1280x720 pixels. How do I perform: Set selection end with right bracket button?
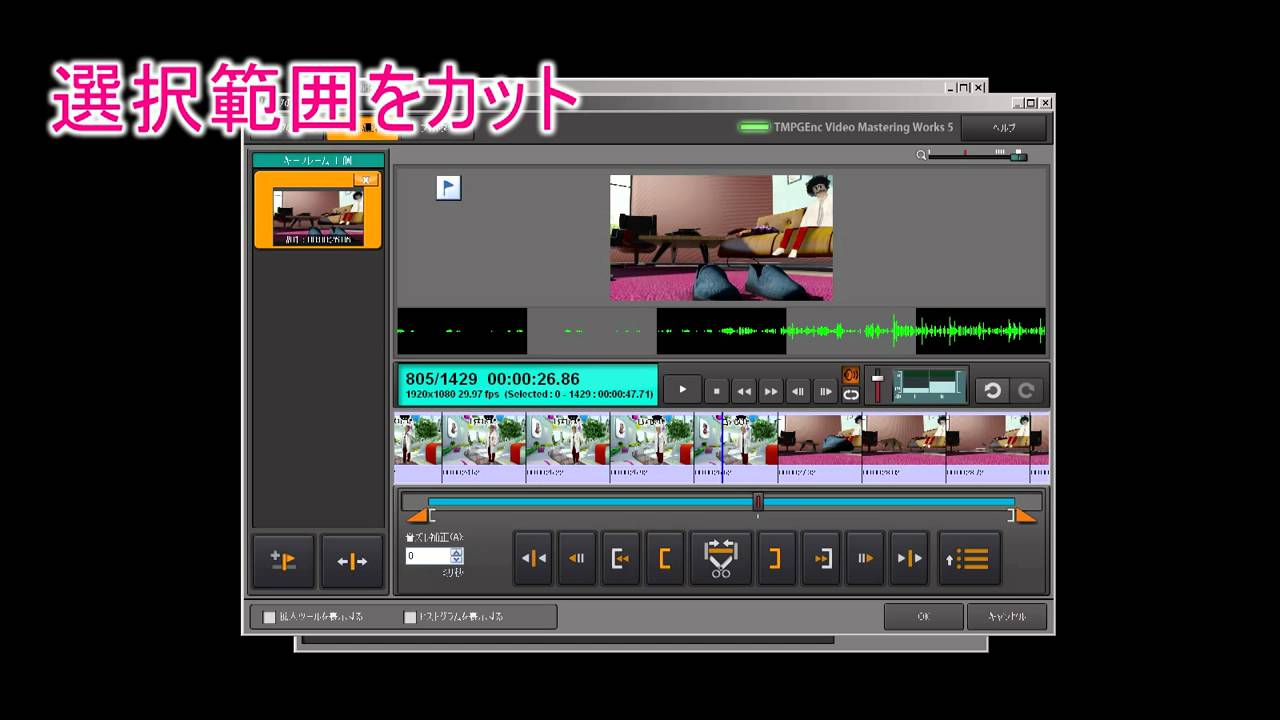point(774,559)
